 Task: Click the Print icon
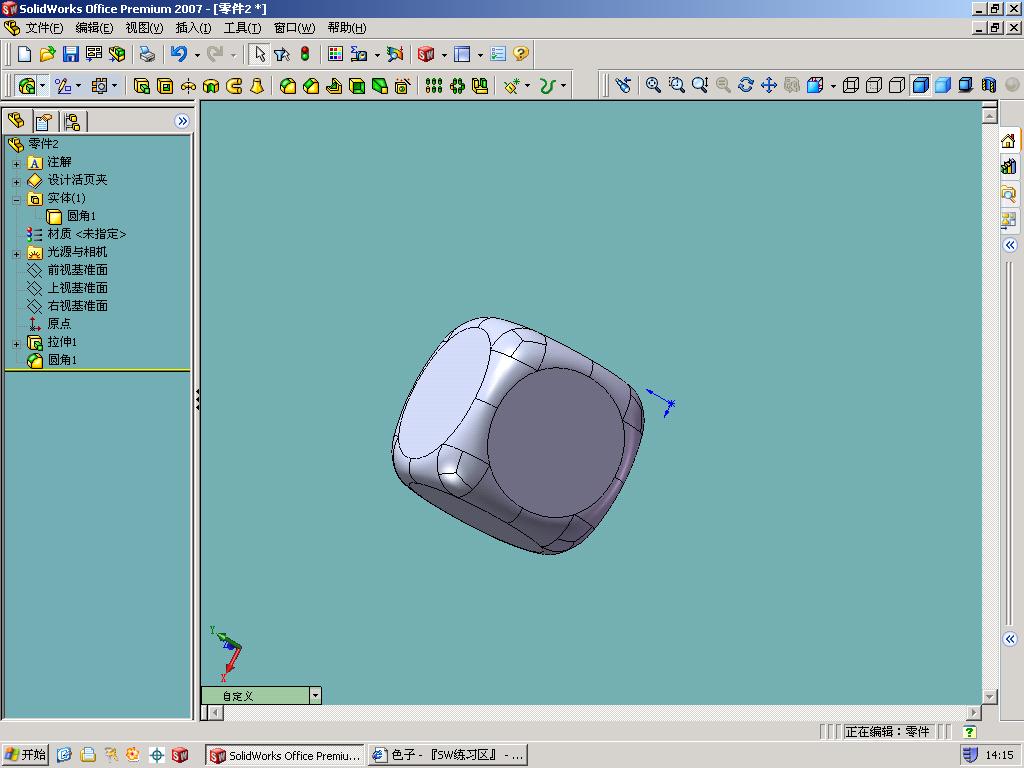click(148, 54)
